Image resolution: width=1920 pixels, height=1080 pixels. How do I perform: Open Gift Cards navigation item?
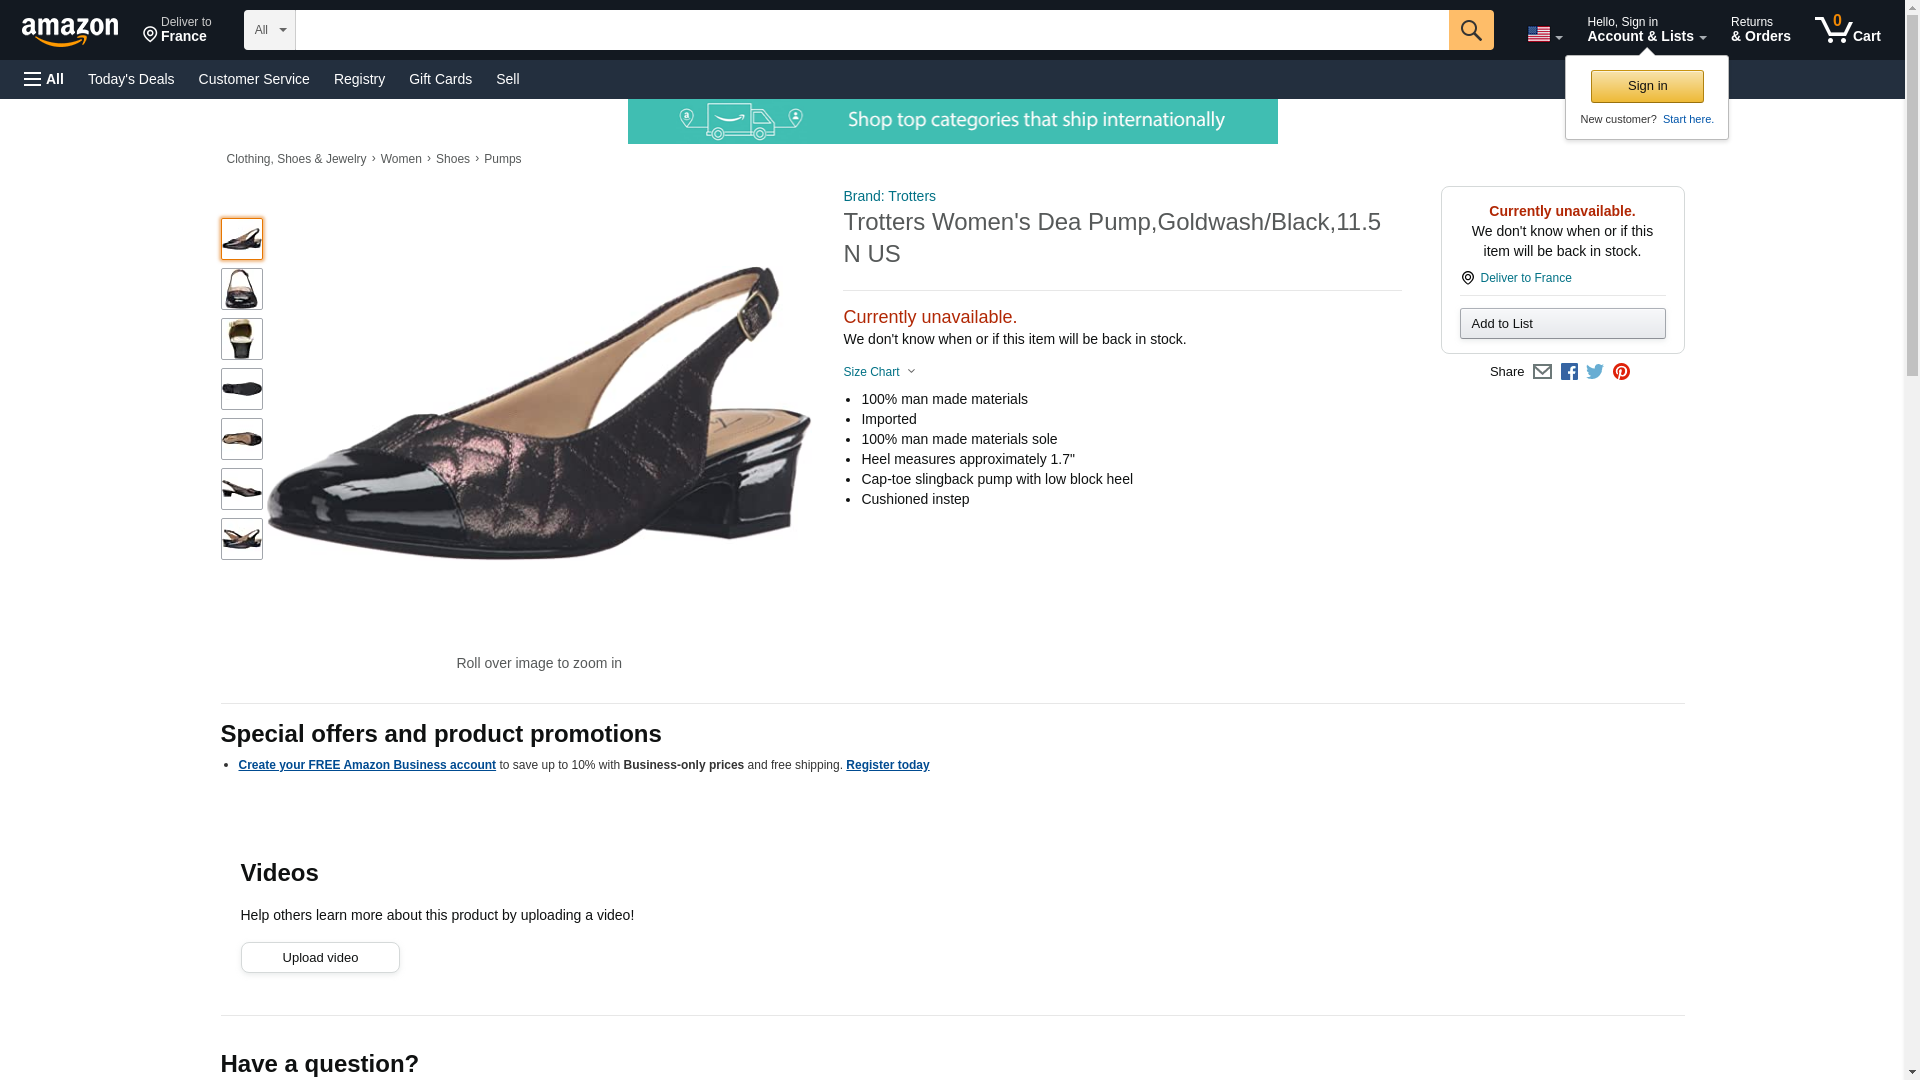[440, 79]
